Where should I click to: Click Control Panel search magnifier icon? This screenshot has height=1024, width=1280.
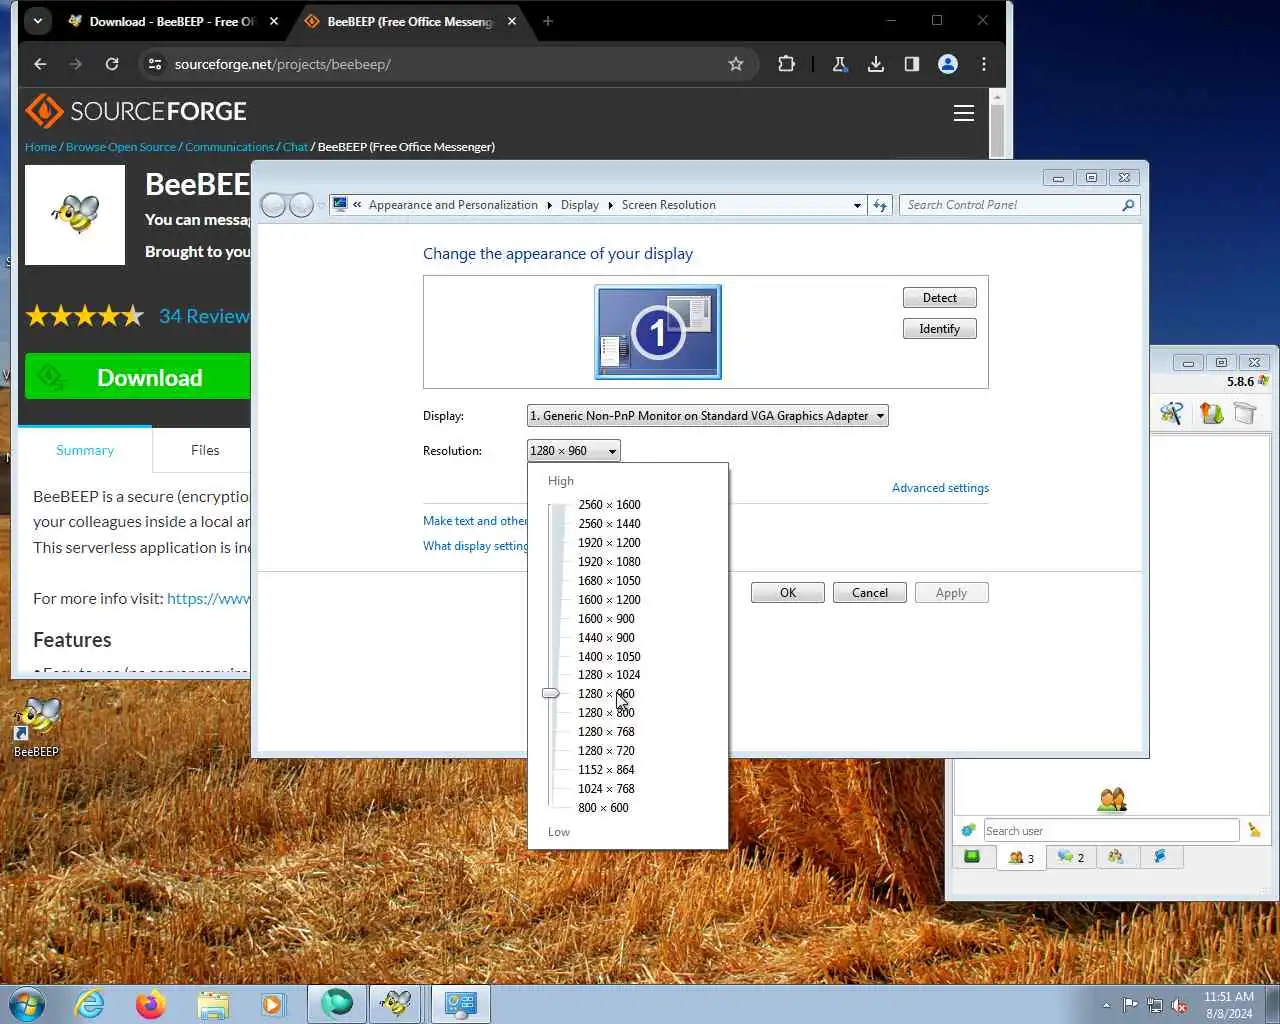pos(1128,205)
